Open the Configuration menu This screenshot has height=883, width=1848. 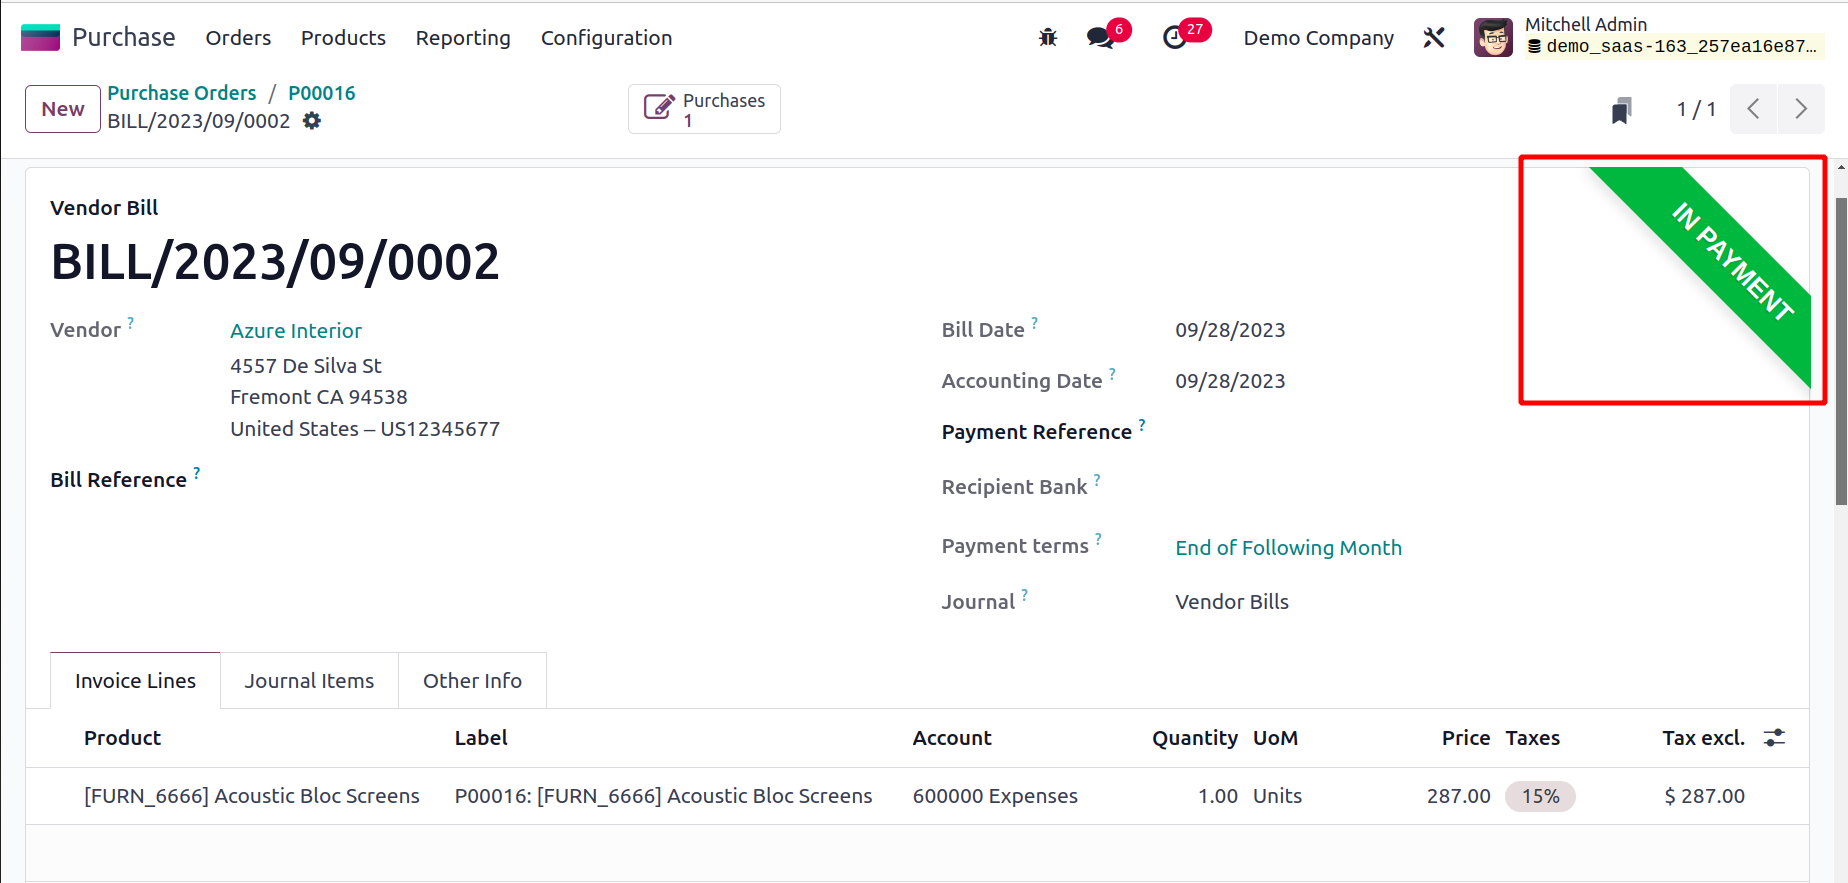pyautogui.click(x=606, y=38)
